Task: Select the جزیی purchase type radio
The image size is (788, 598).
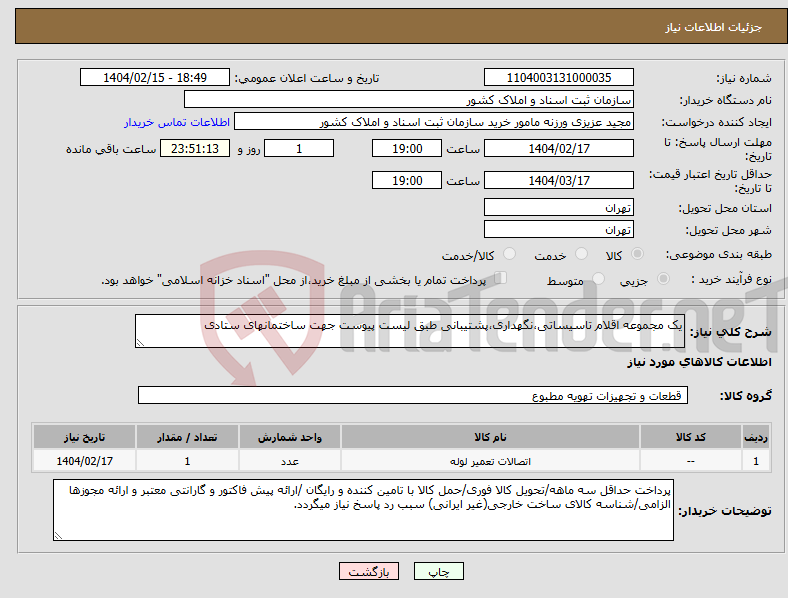Action: point(663,278)
